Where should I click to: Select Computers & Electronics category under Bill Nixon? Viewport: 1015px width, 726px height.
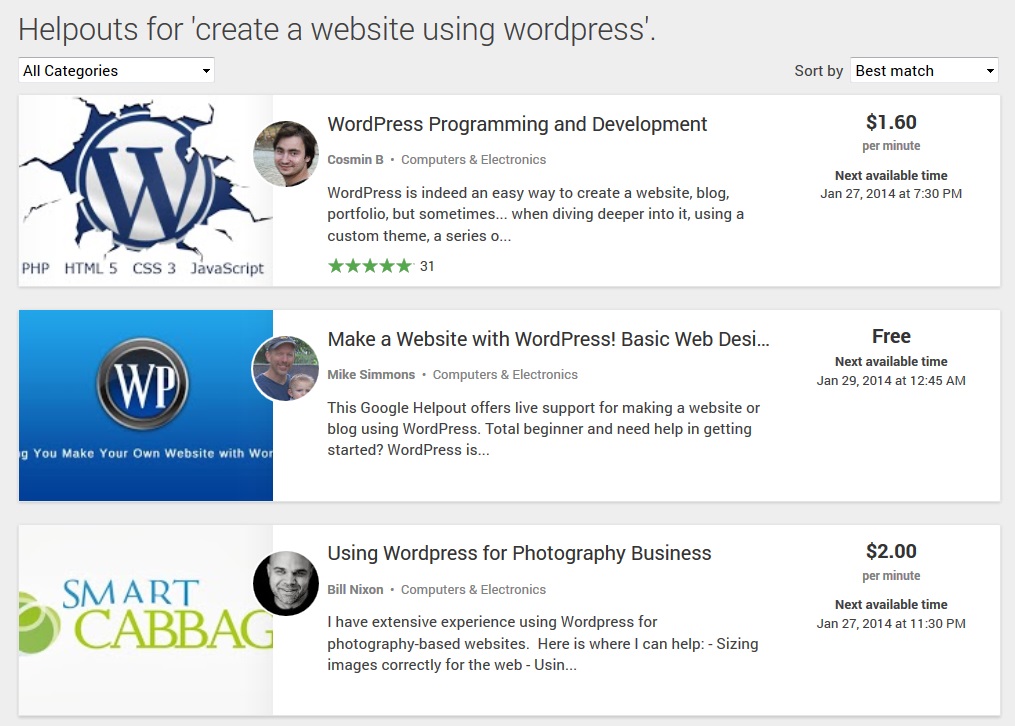click(473, 590)
